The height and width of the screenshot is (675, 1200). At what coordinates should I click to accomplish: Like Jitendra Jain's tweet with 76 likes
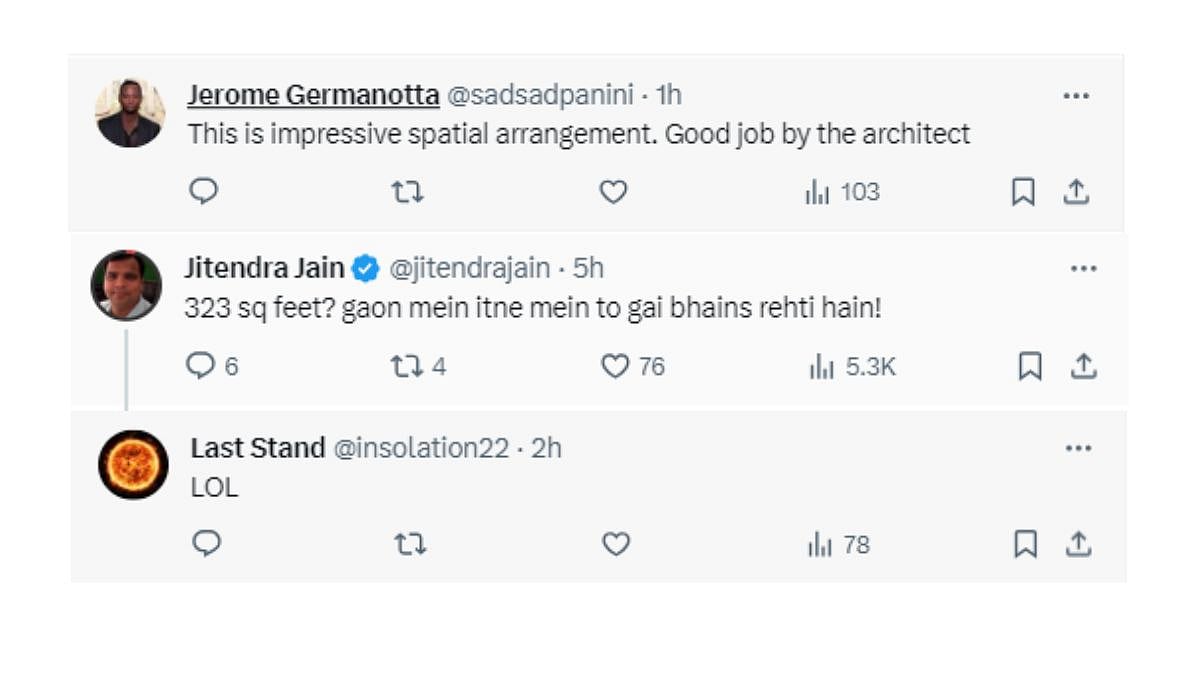point(632,367)
